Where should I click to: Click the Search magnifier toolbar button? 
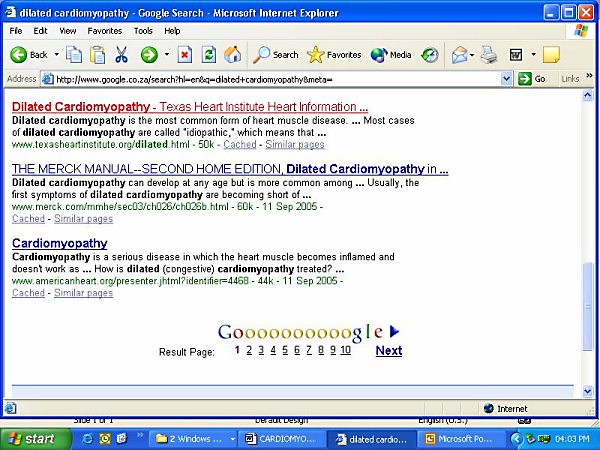tap(276, 55)
